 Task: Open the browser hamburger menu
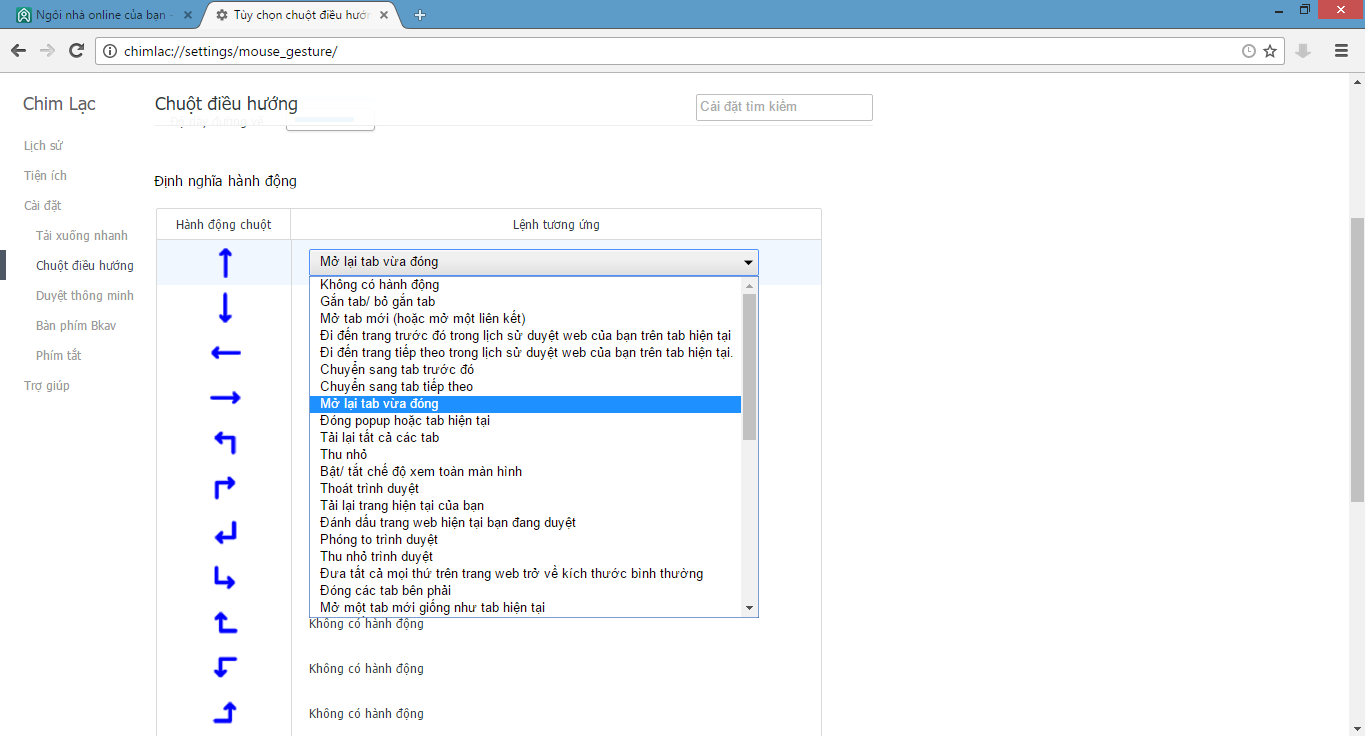(1342, 51)
